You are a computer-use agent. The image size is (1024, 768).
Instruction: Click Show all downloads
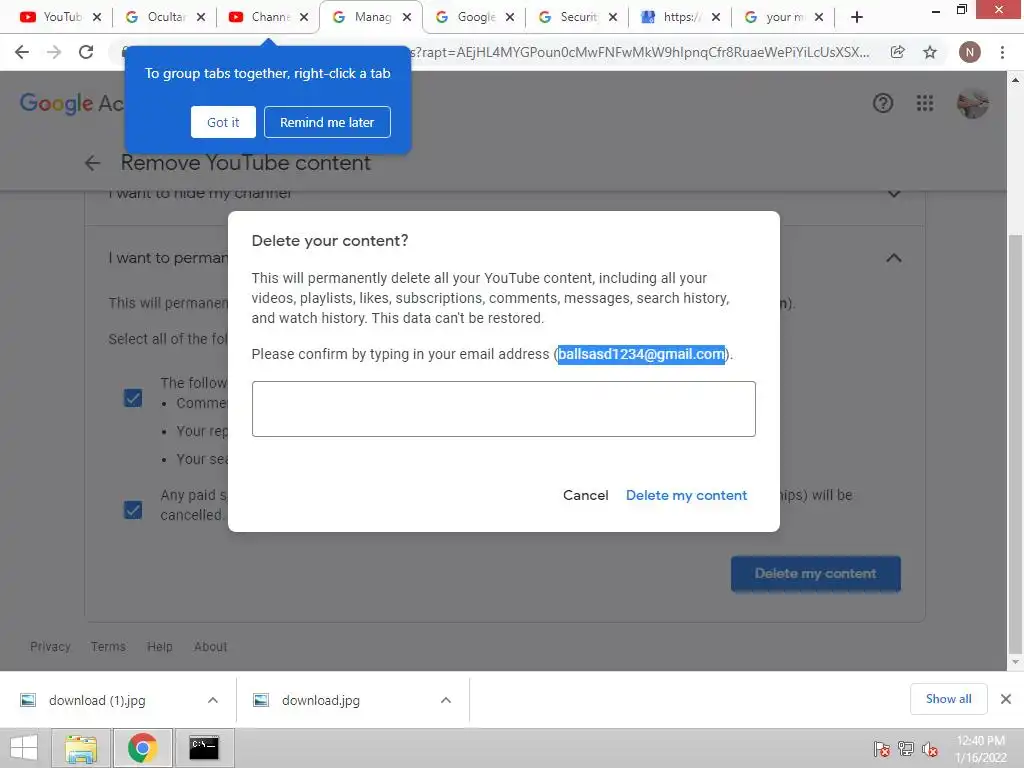tap(948, 699)
